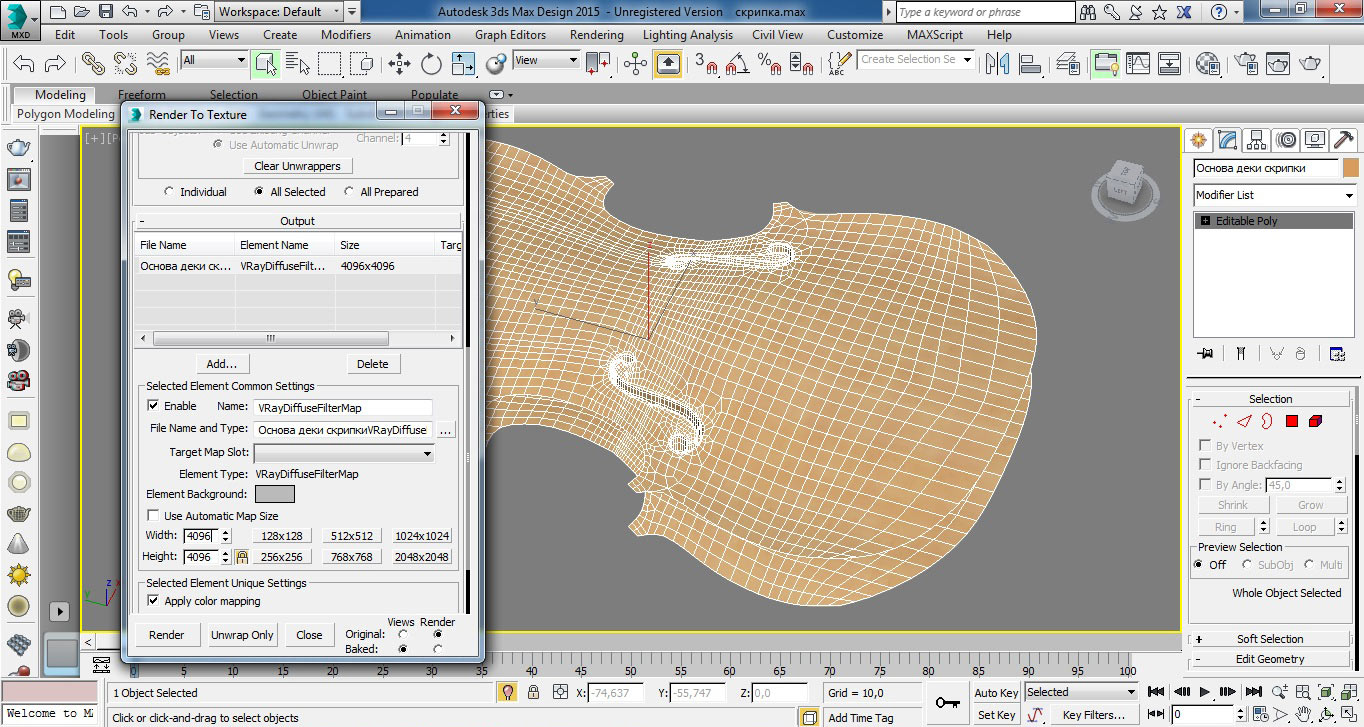
Task: Choose Vertex sub-object selection icon
Action: coord(1218,422)
